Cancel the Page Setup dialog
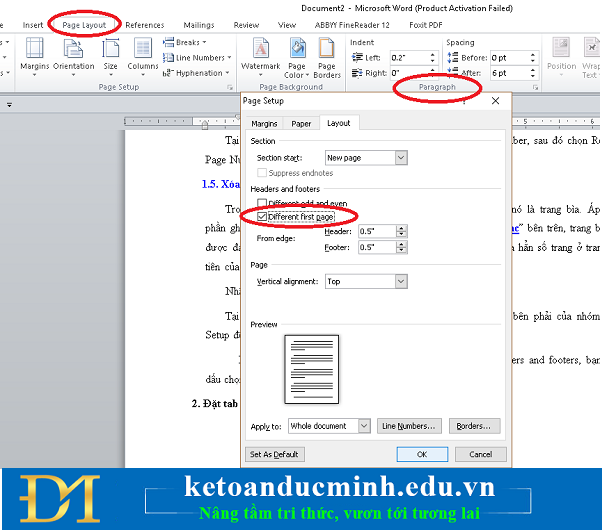 [x=481, y=454]
